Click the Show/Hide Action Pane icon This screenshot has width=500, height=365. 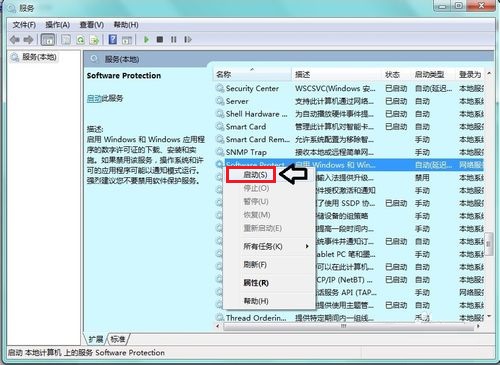point(127,40)
